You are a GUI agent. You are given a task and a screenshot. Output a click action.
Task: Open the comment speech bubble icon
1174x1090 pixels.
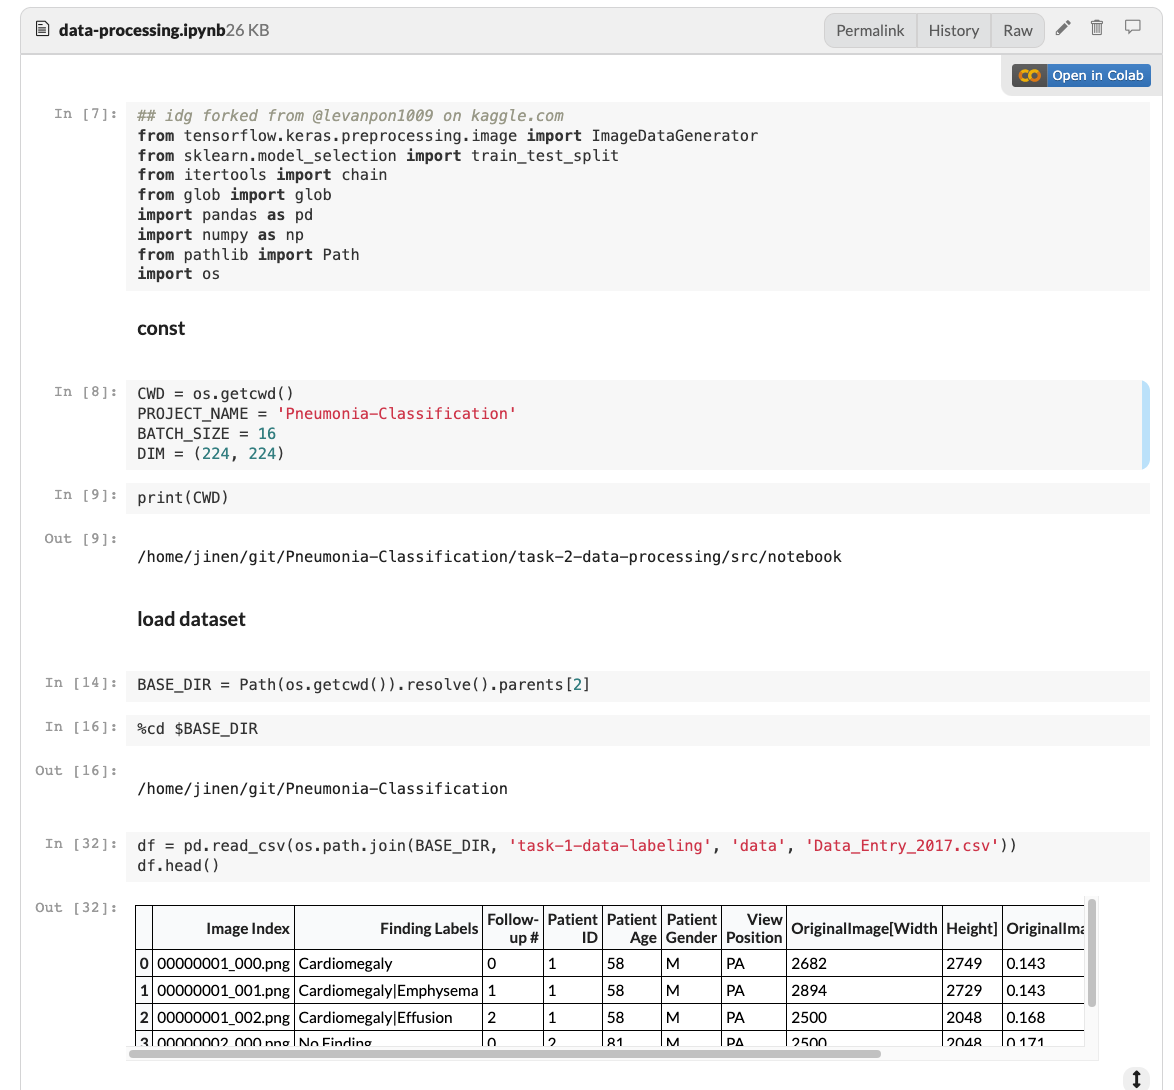[1132, 29]
